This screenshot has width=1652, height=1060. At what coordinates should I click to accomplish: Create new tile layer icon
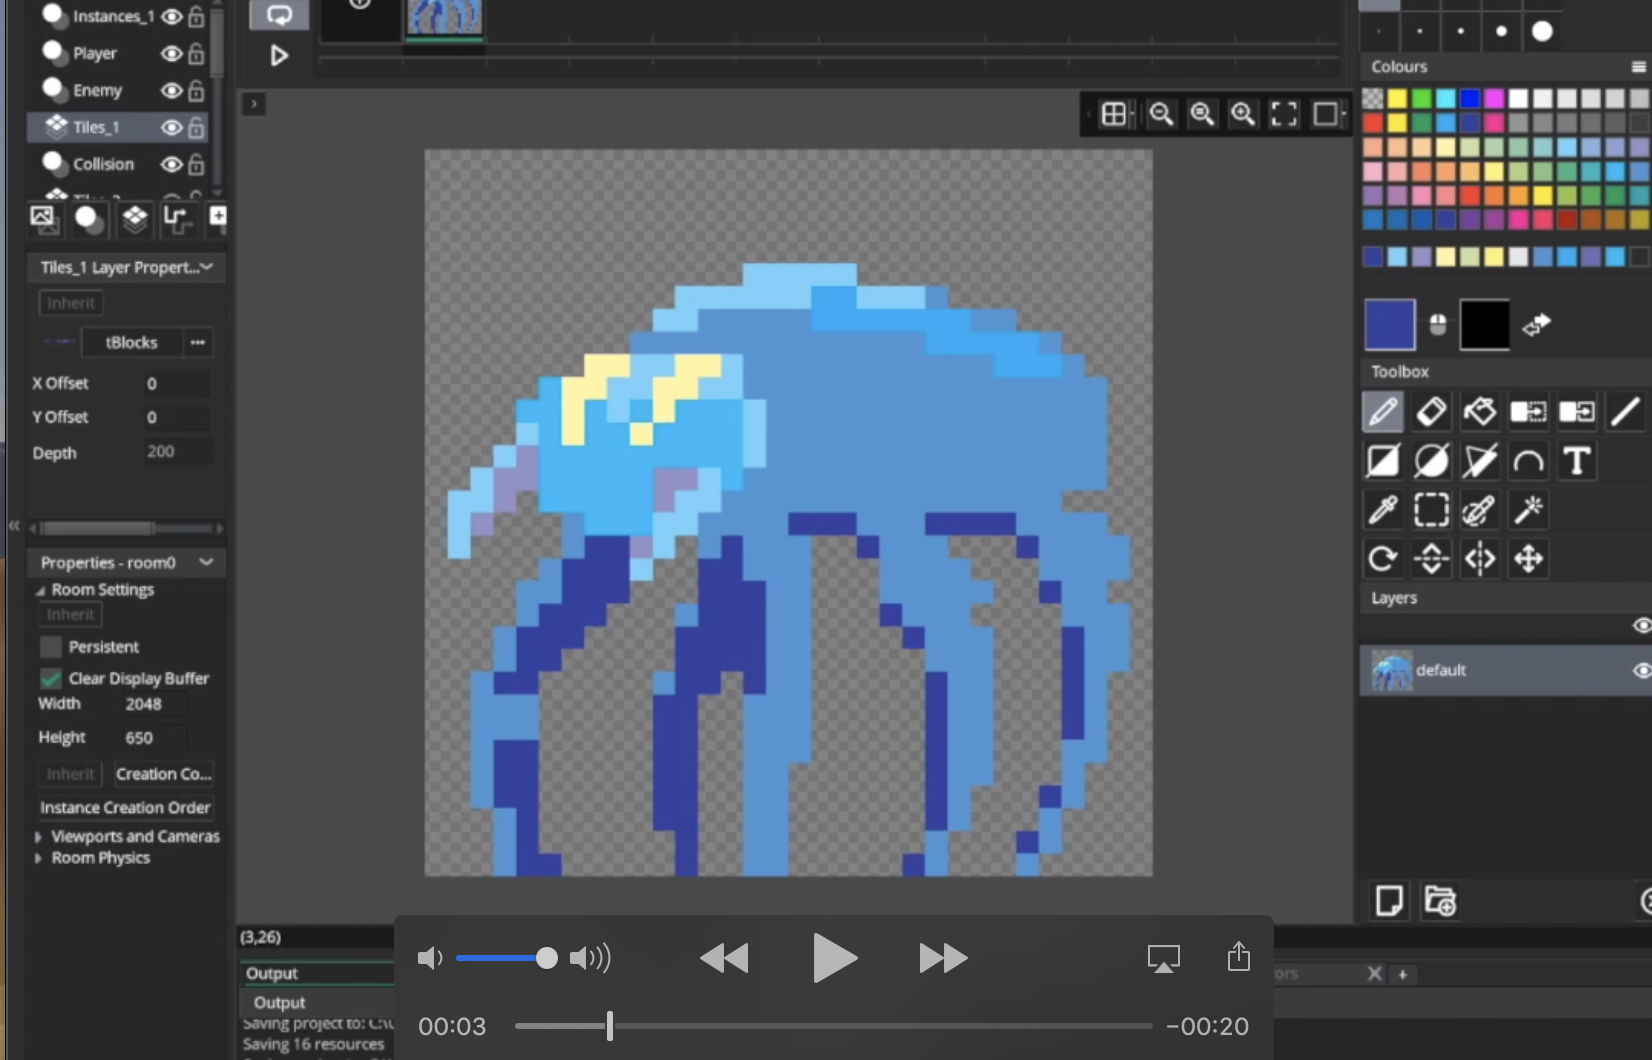[x=134, y=218]
